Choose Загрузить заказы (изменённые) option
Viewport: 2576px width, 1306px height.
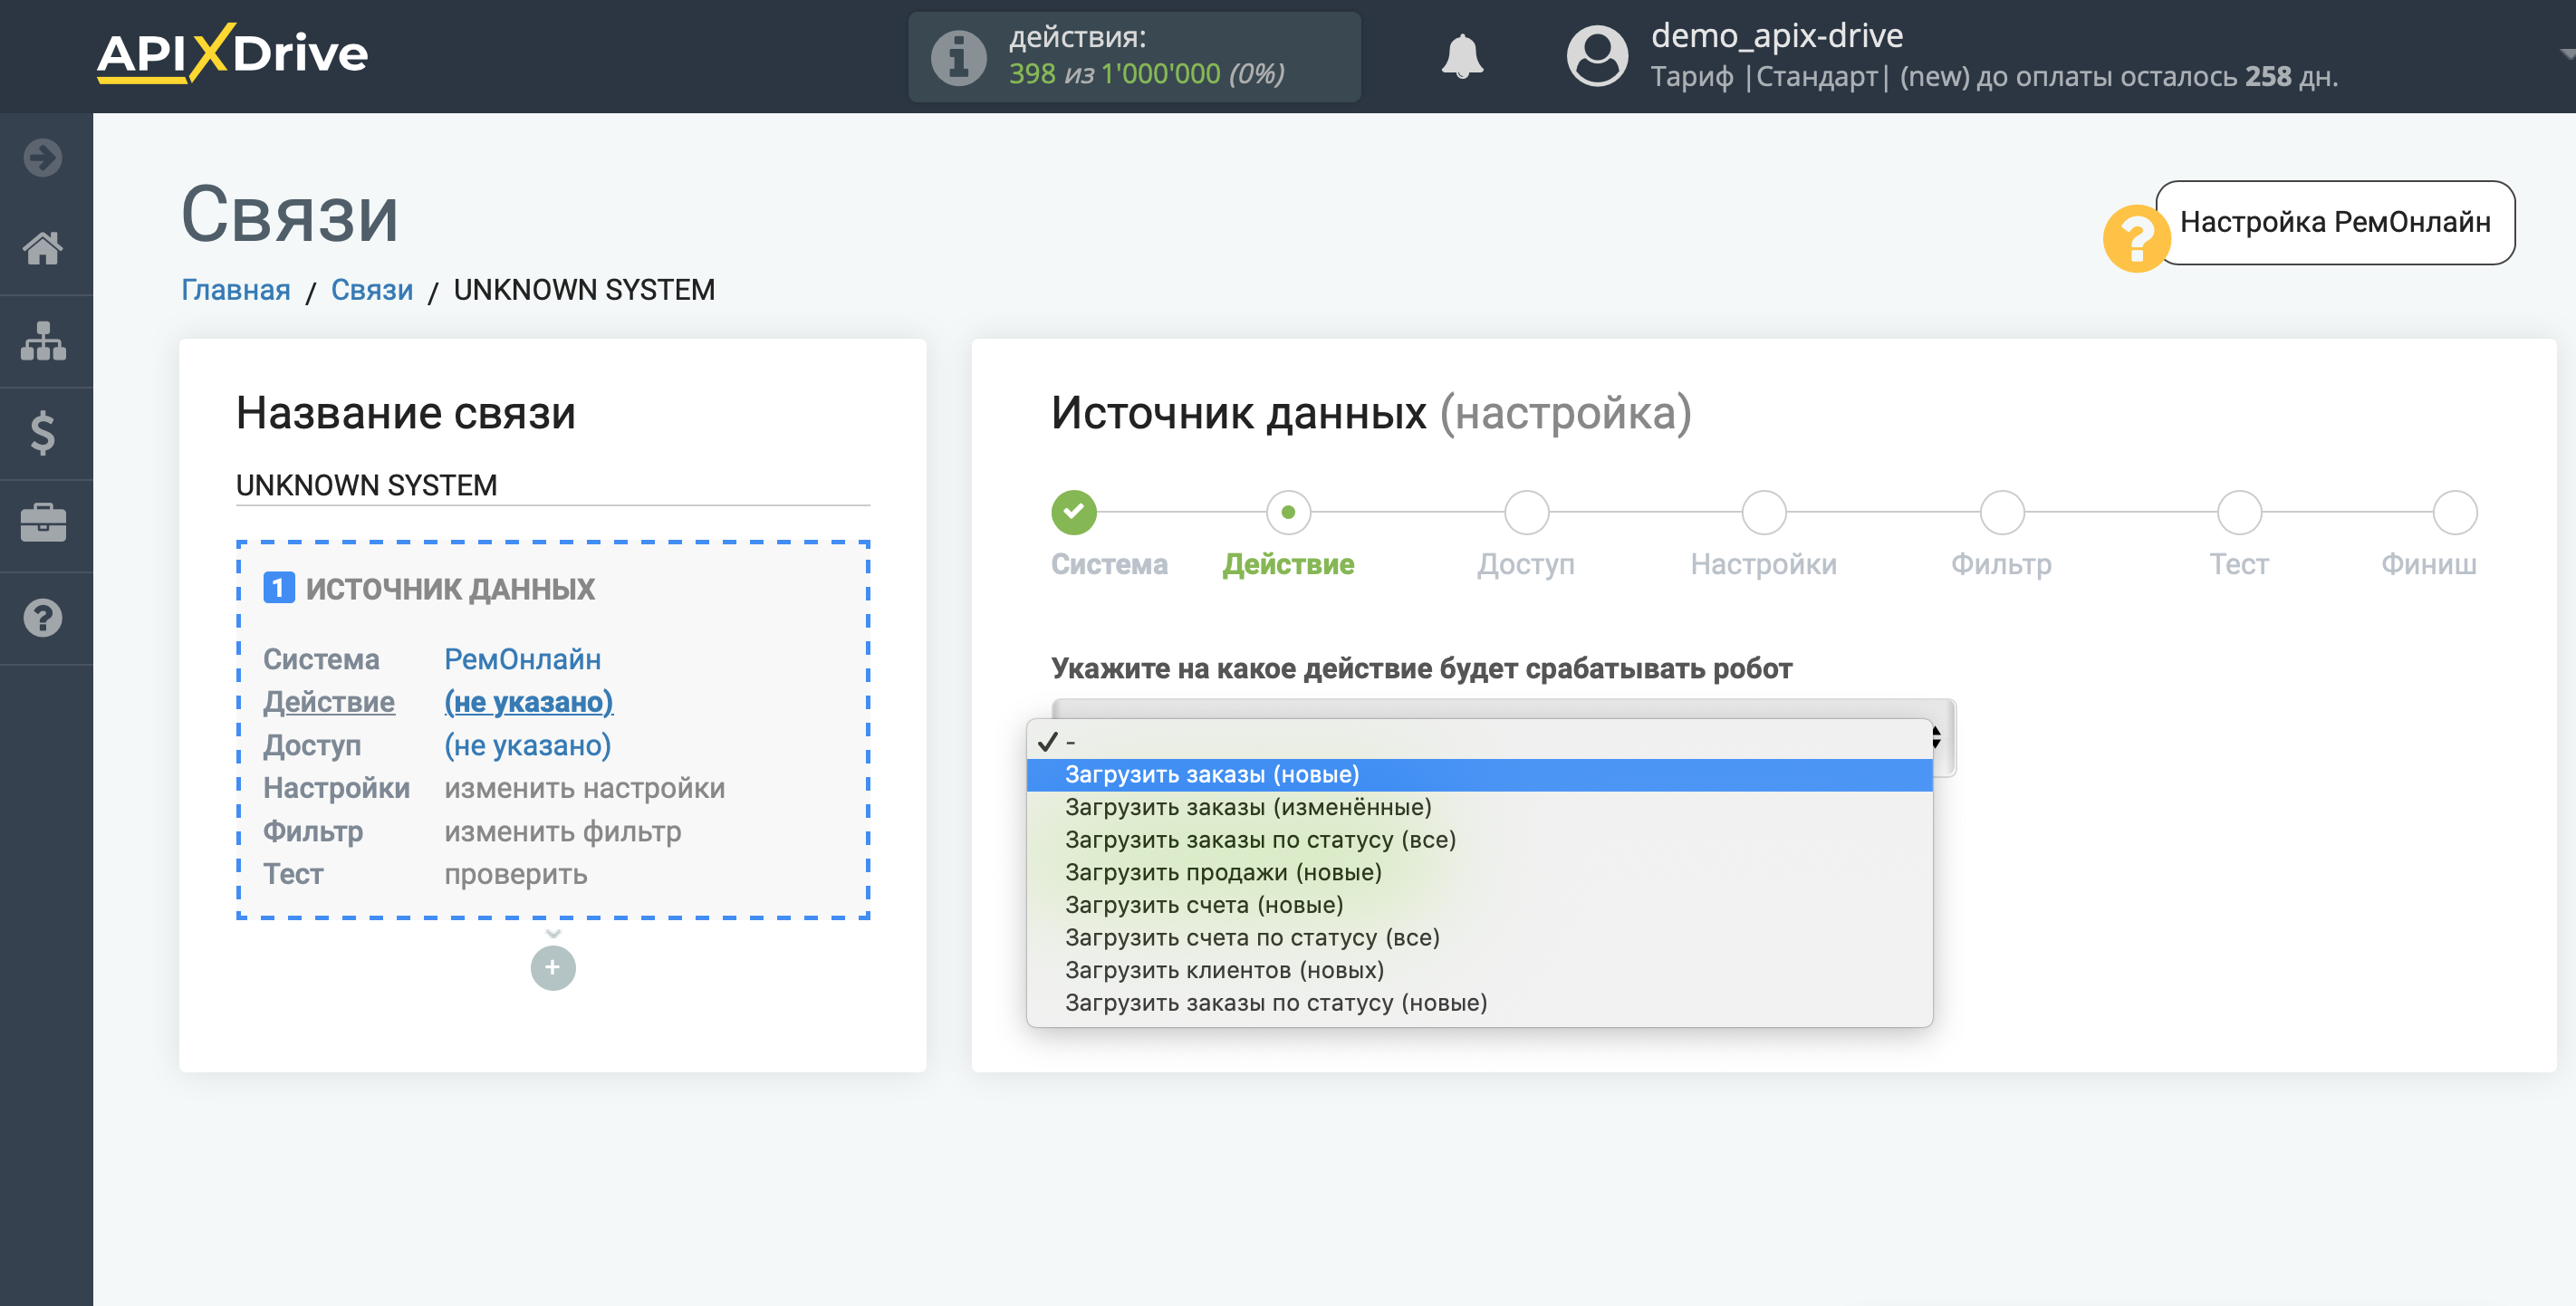pyautogui.click(x=1480, y=807)
